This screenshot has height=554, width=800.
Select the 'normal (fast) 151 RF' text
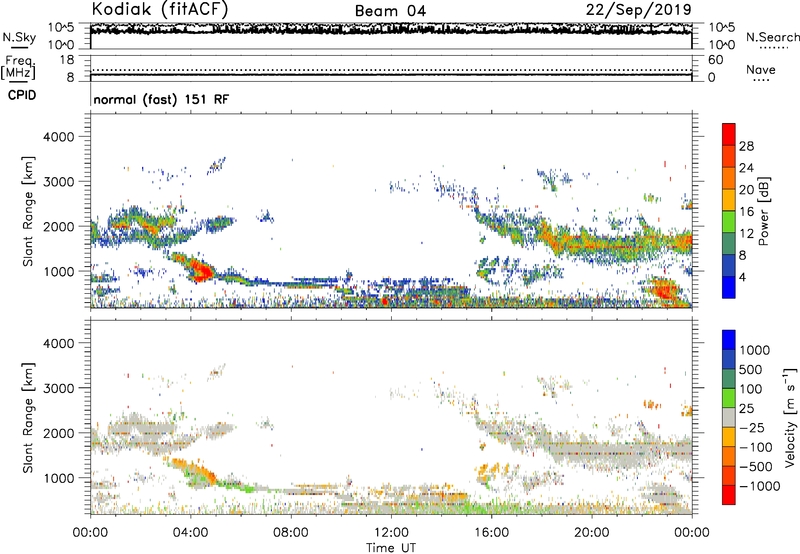161,99
